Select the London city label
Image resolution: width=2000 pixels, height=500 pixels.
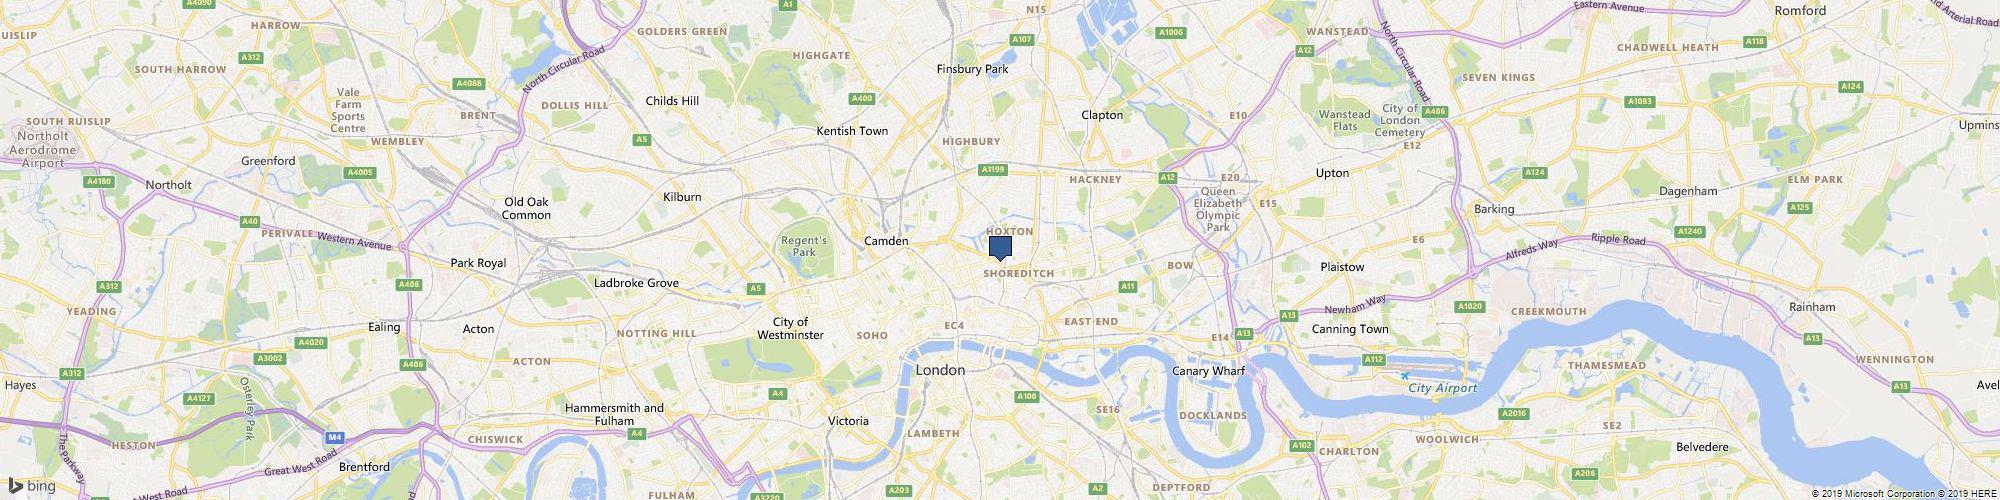941,370
